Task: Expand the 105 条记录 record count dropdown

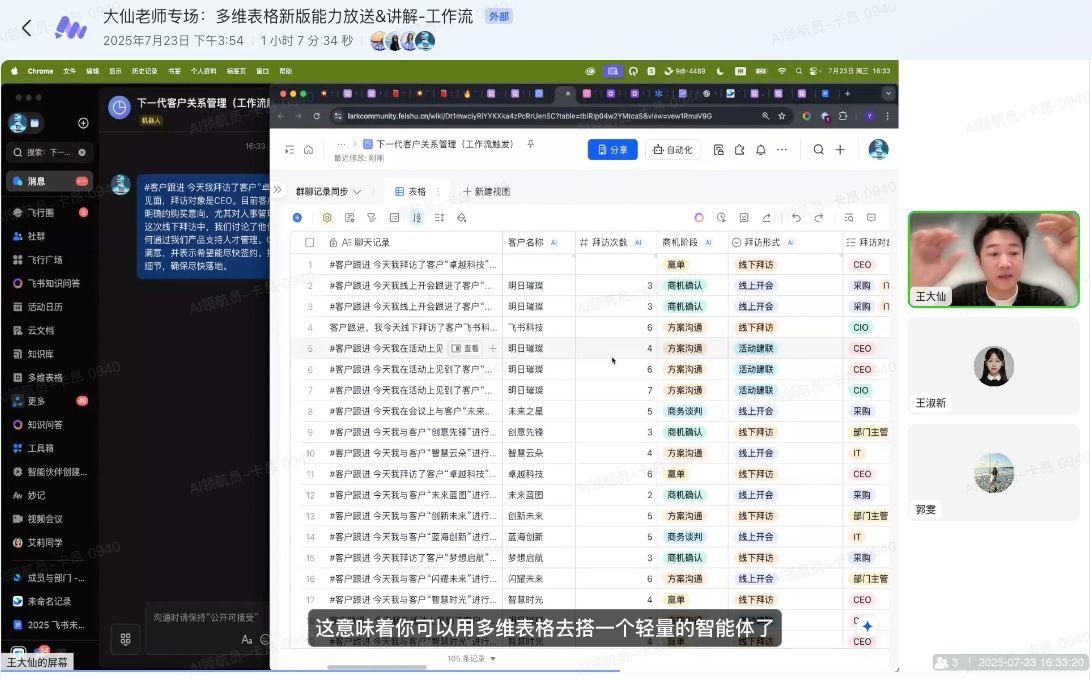Action: (x=472, y=659)
